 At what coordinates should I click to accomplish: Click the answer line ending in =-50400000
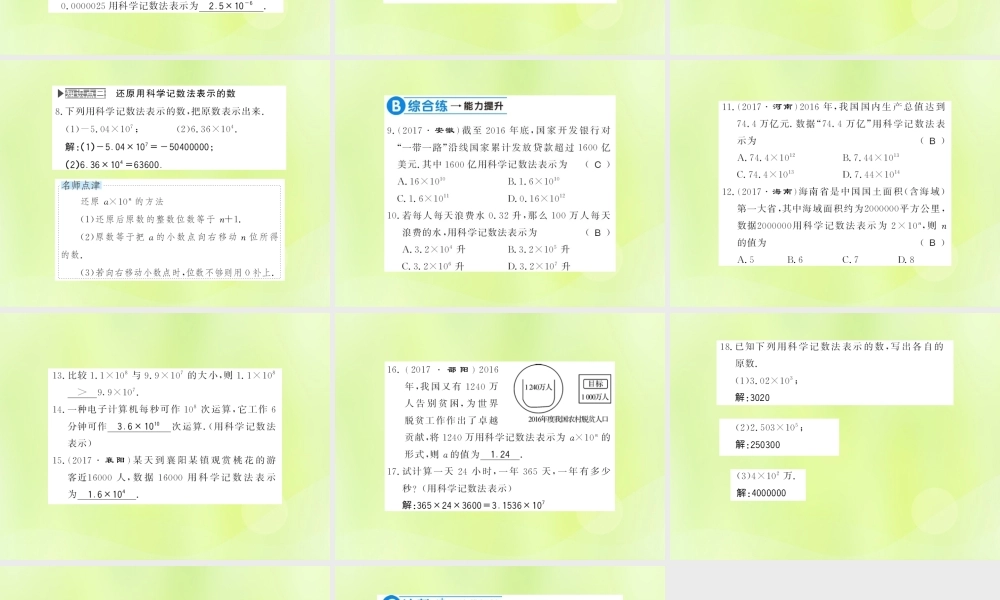(140, 147)
